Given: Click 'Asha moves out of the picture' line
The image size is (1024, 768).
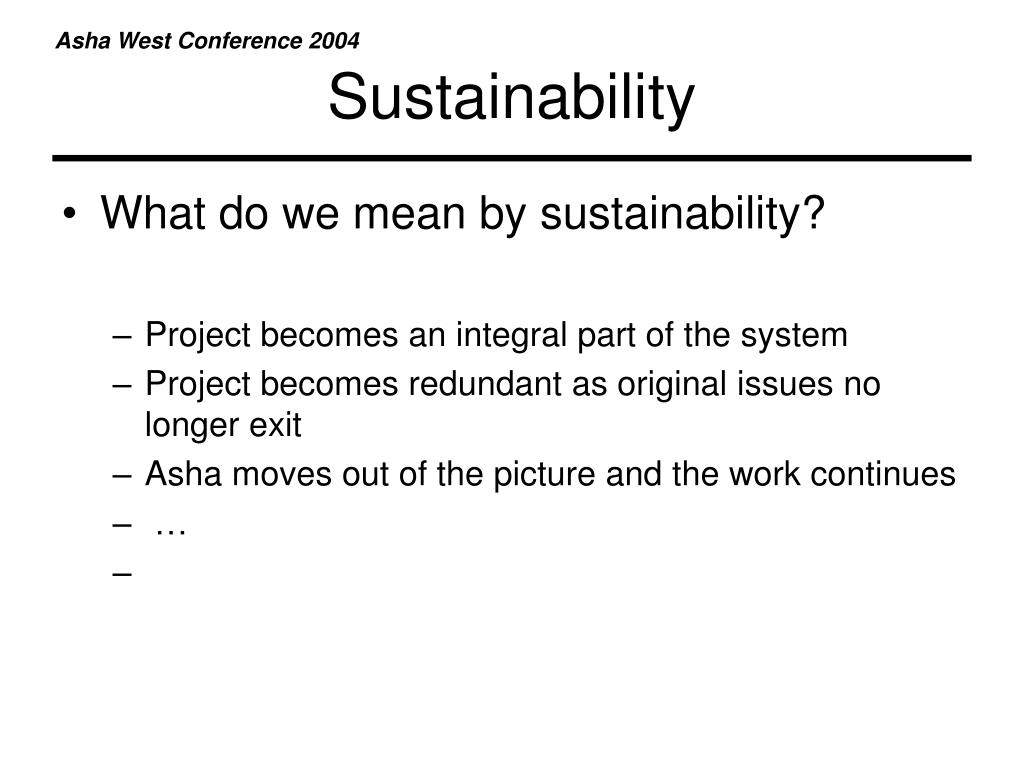Looking at the screenshot, I should 550,474.
